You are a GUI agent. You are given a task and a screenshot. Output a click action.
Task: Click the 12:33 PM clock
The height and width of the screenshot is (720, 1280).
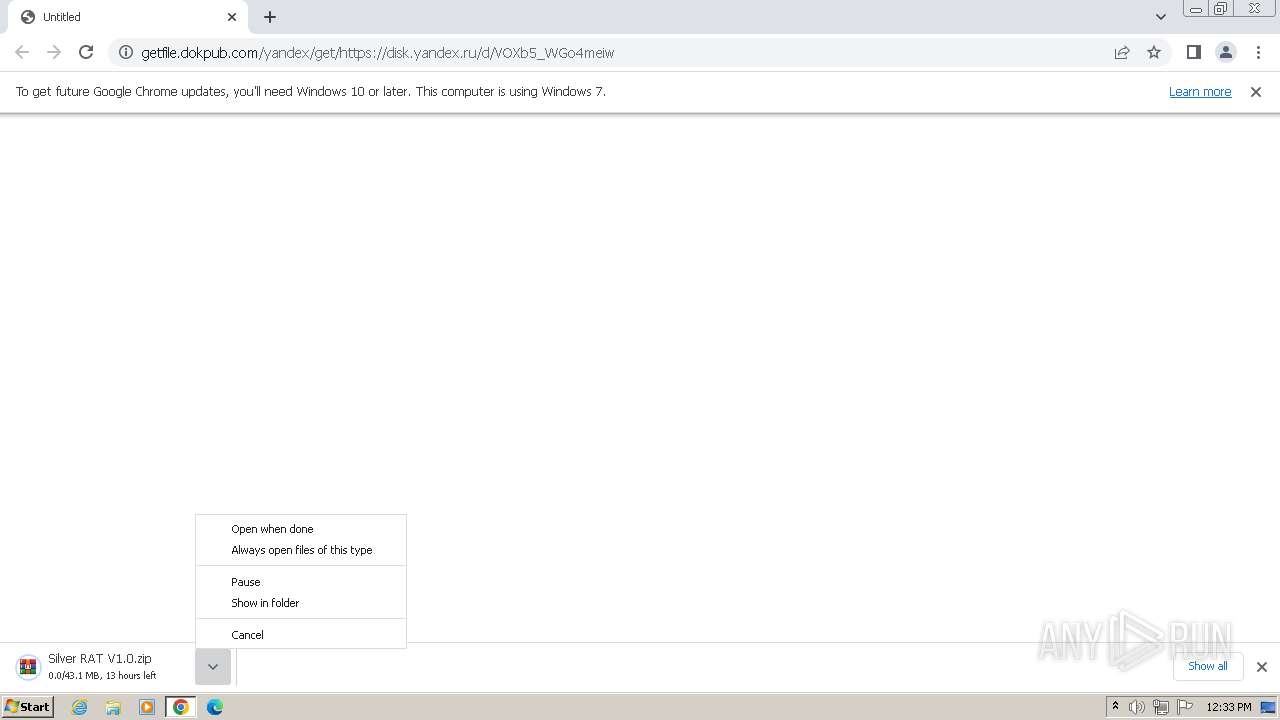click(x=1229, y=707)
